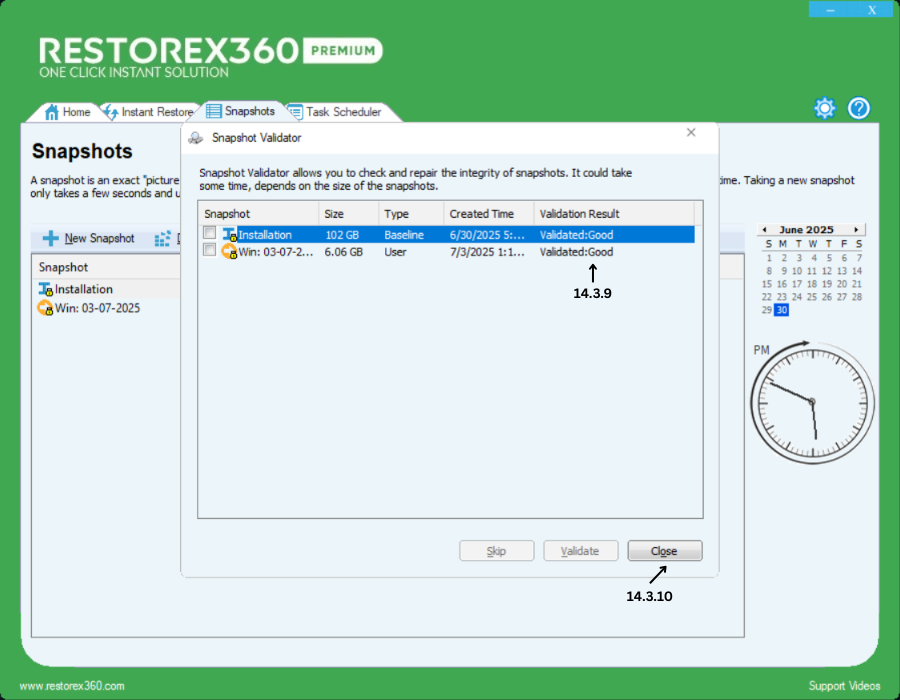Click the settings gear icon
Screen dimensions: 900x700
tap(824, 108)
